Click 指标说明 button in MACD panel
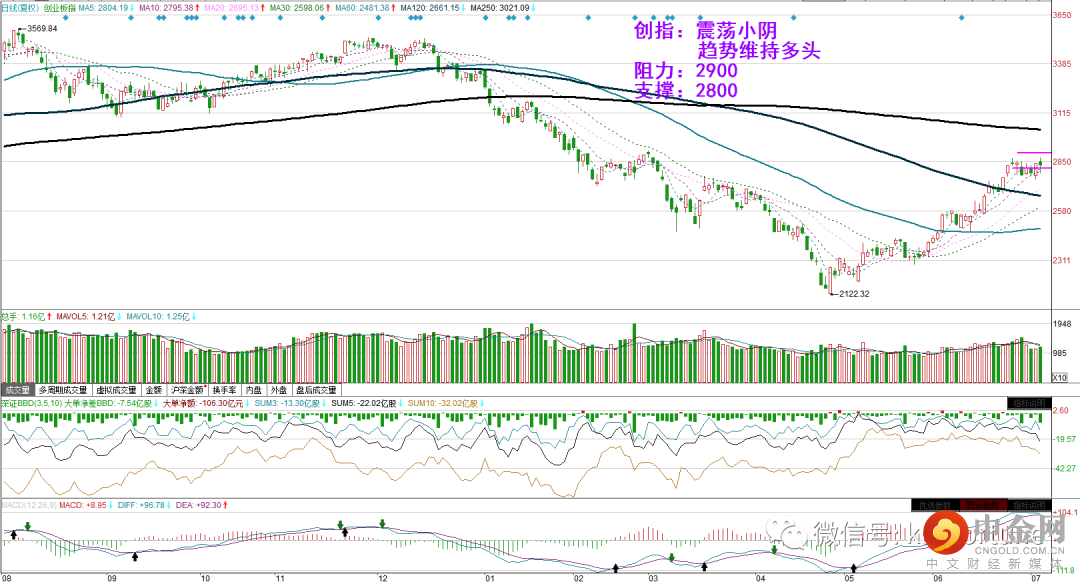Screen dimensions: 1080x582 click(x=1029, y=505)
